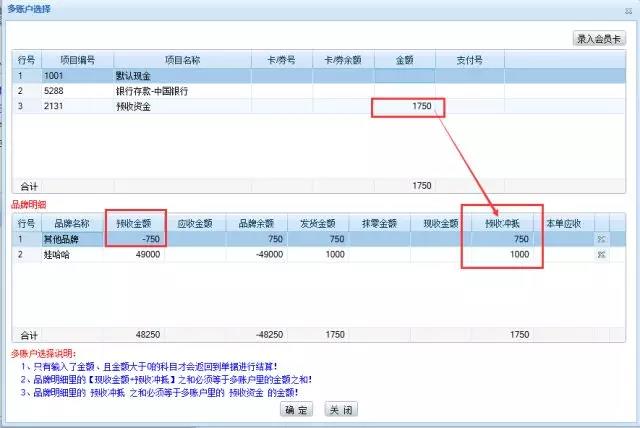Edit the 750 预收冲抵 cell of 其他品牌
Image resolution: width=640 pixels, height=428 pixels.
502,239
